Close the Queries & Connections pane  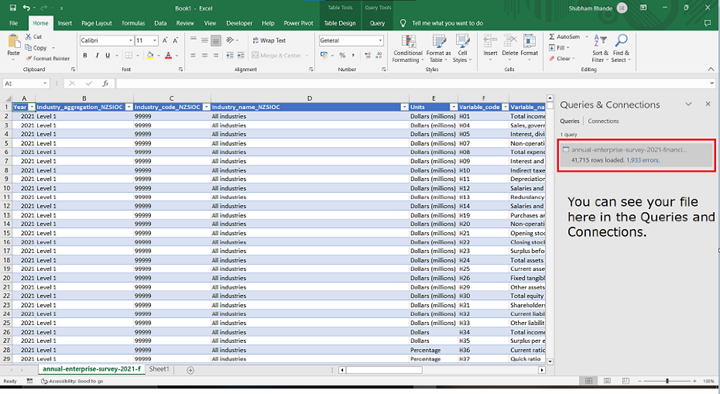[x=708, y=104]
